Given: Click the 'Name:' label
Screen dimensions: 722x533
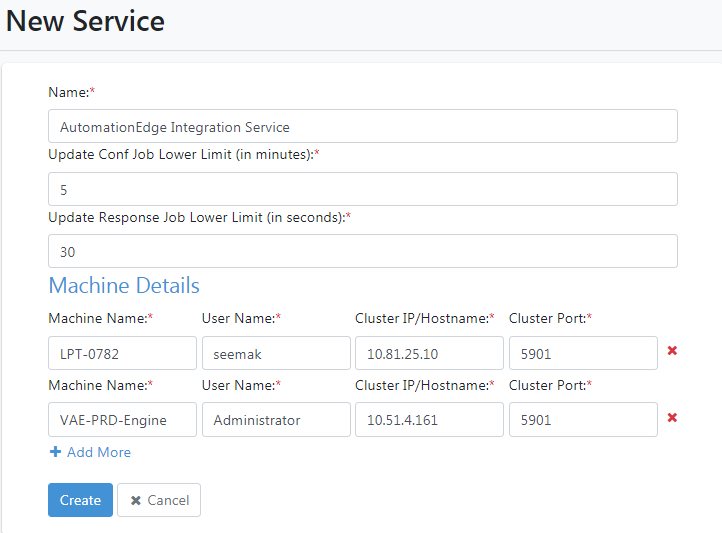Looking at the screenshot, I should pyautogui.click(x=71, y=92).
